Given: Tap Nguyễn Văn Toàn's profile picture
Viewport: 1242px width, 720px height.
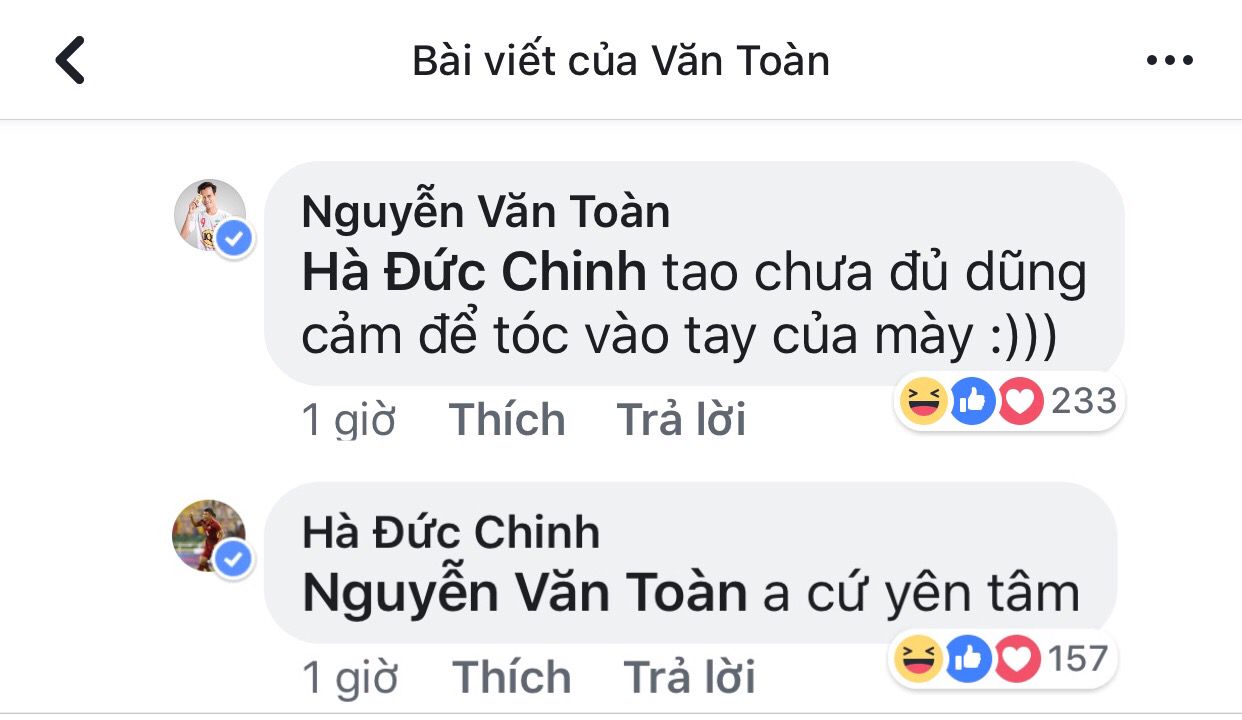Looking at the screenshot, I should [x=209, y=215].
